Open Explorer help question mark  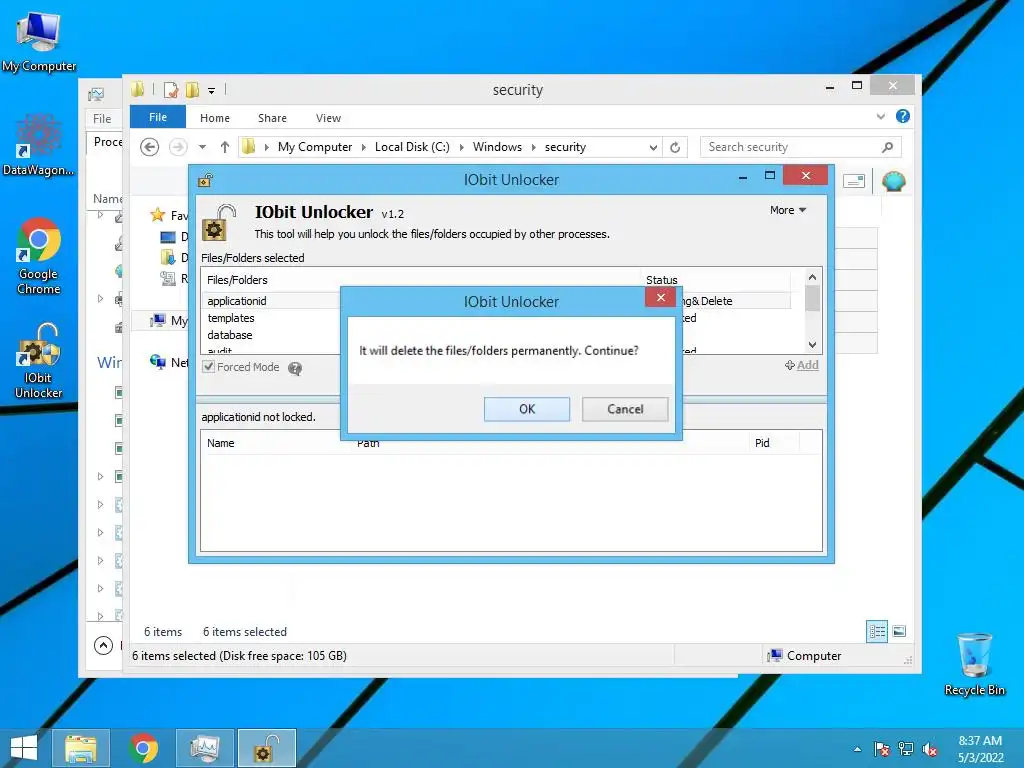pyautogui.click(x=903, y=116)
